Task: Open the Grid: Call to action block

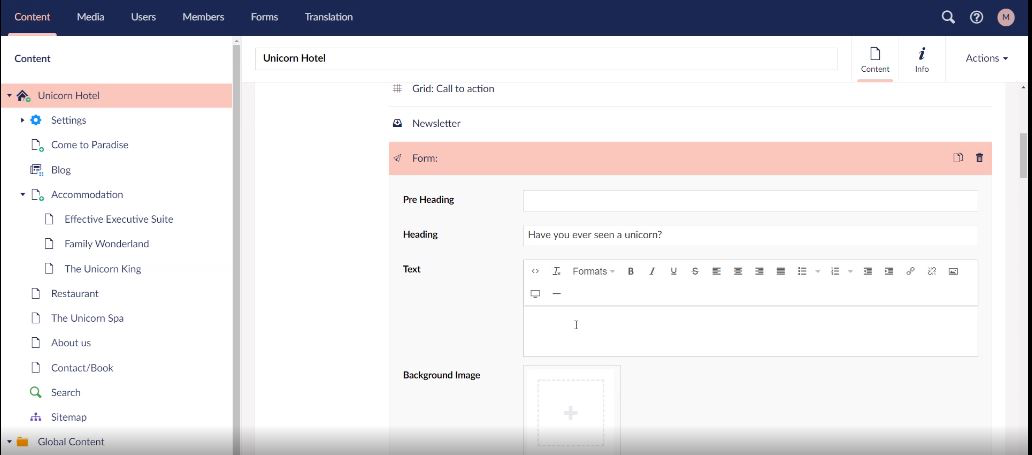Action: [x=690, y=89]
